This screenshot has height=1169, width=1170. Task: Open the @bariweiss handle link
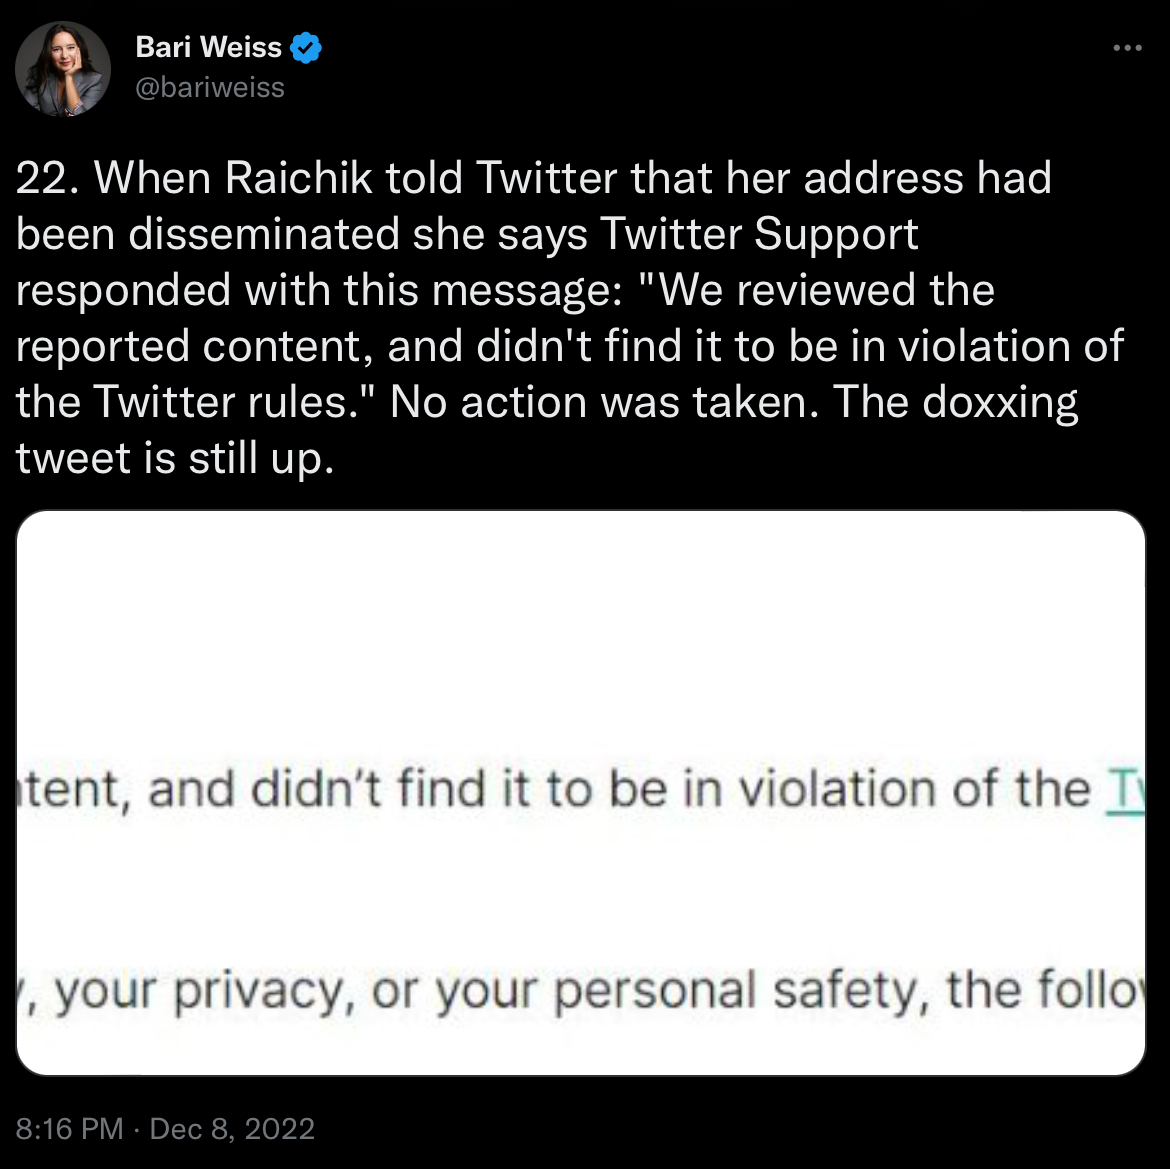pyautogui.click(x=210, y=88)
